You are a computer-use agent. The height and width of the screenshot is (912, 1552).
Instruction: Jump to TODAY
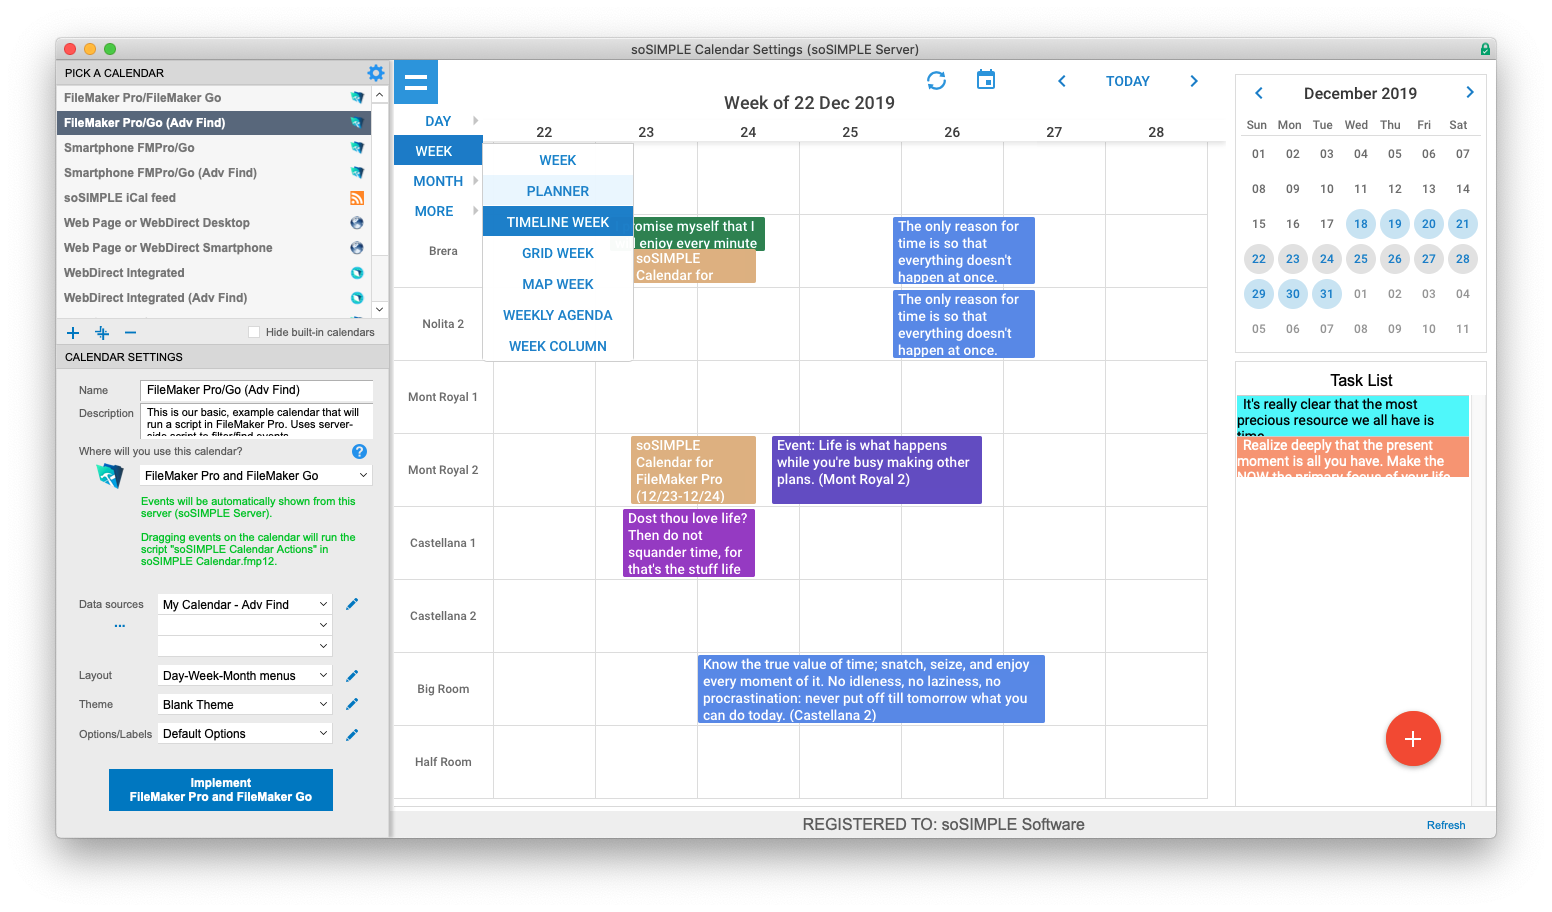click(1128, 81)
